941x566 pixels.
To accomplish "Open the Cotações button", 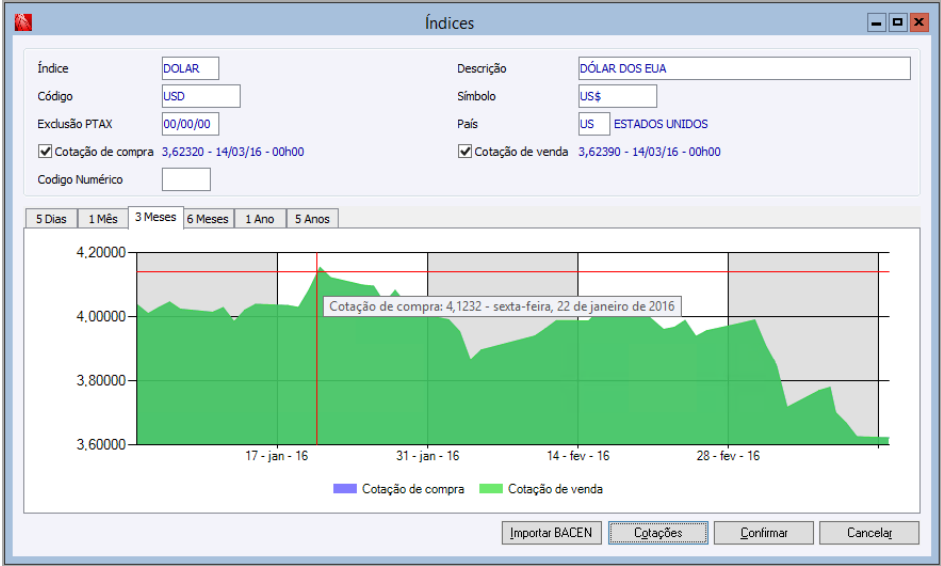I will [658, 532].
